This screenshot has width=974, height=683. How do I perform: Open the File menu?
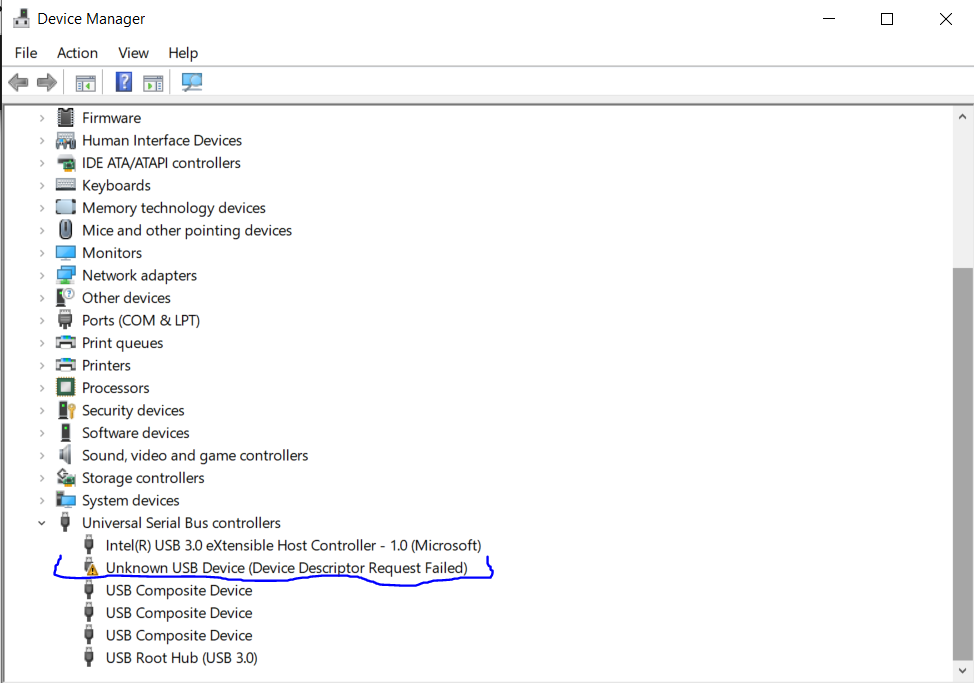[x=26, y=53]
